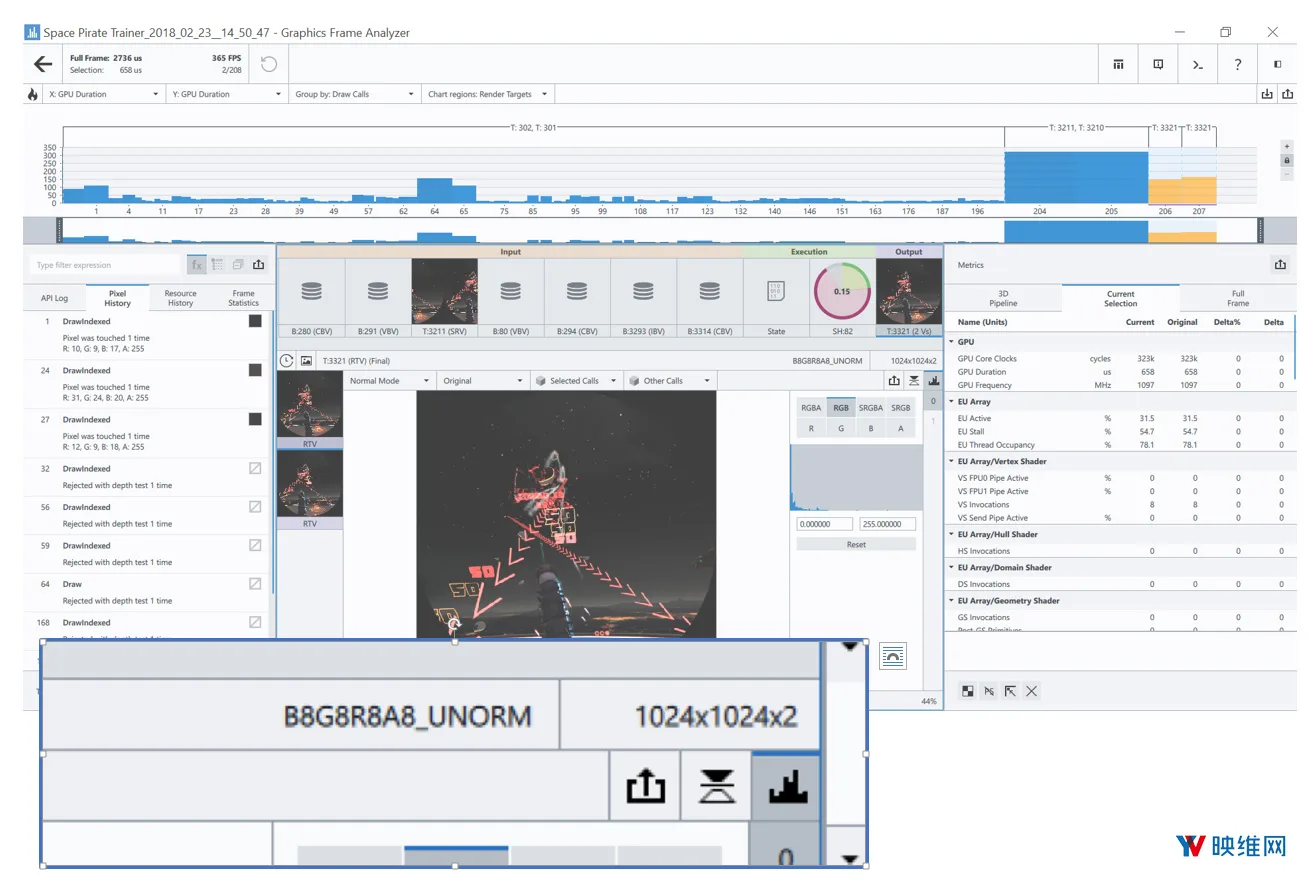The width and height of the screenshot is (1316, 887).
Task: Click the collapse-all icon in the filter bar
Action: [238, 265]
